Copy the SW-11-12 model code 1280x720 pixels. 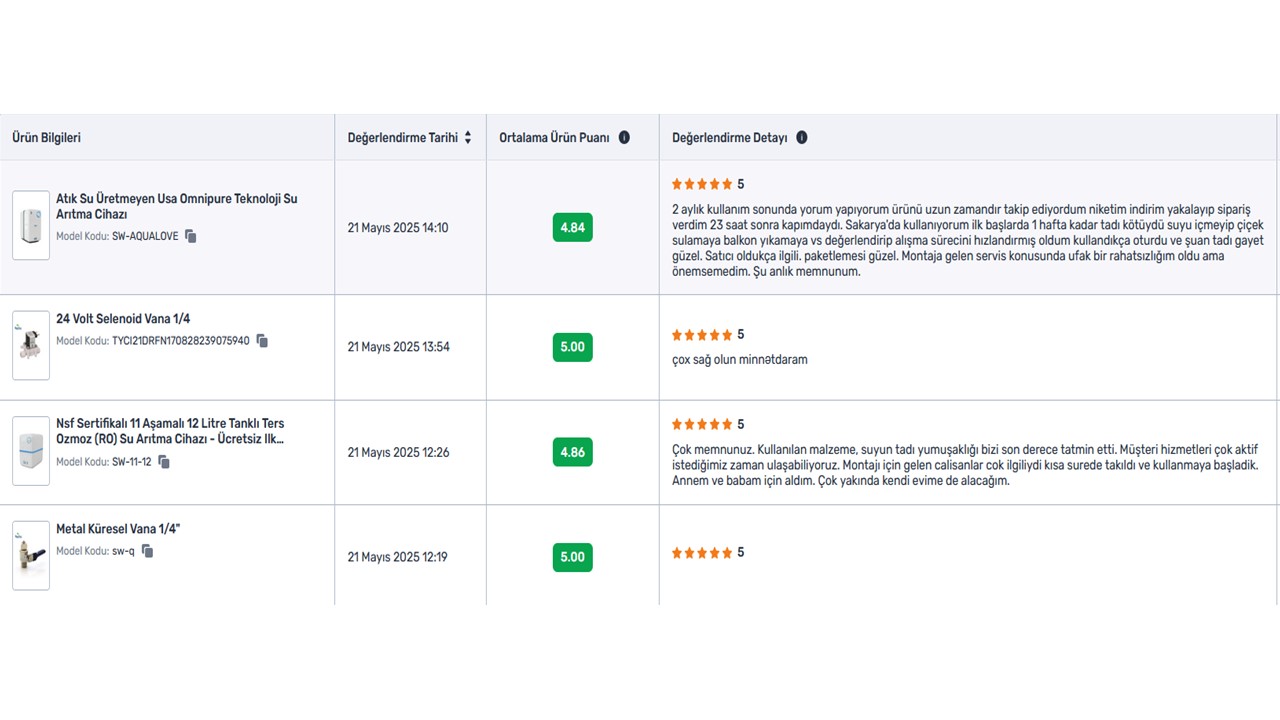(164, 462)
